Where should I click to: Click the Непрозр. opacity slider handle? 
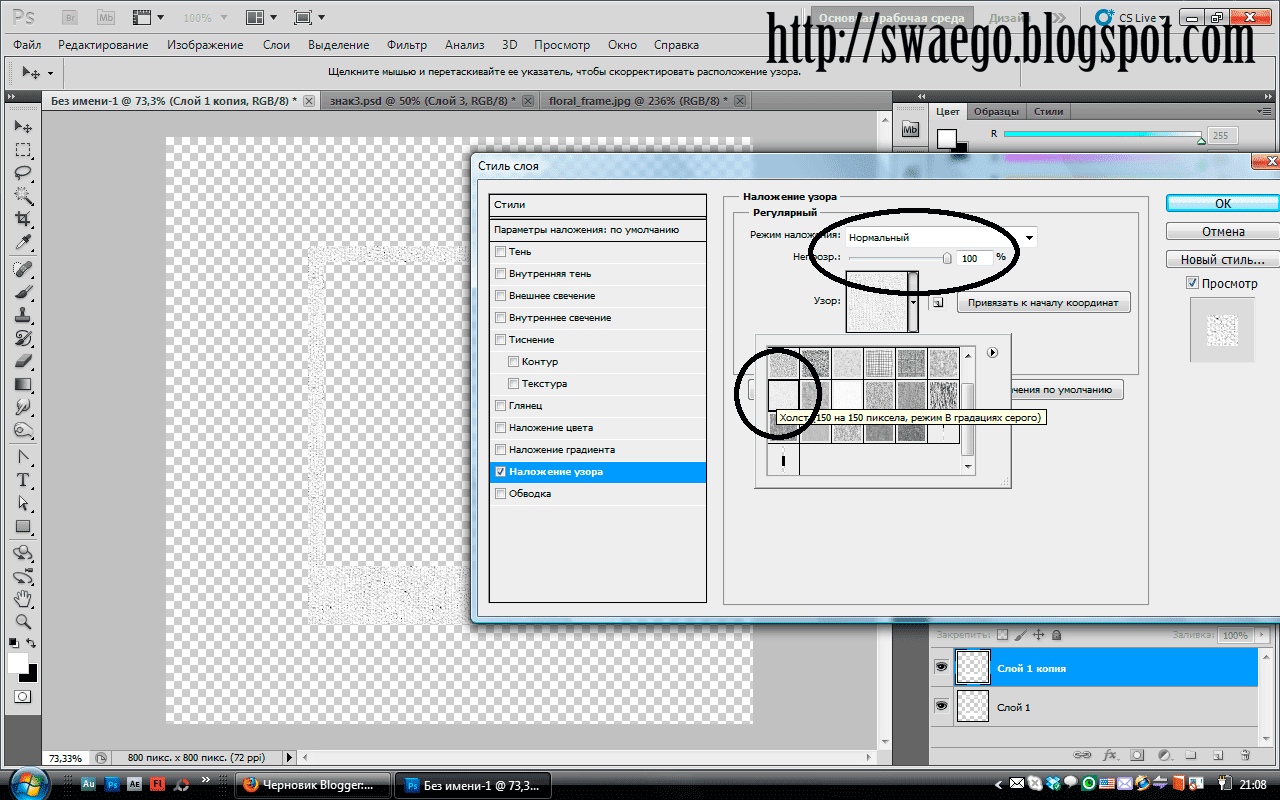click(947, 258)
